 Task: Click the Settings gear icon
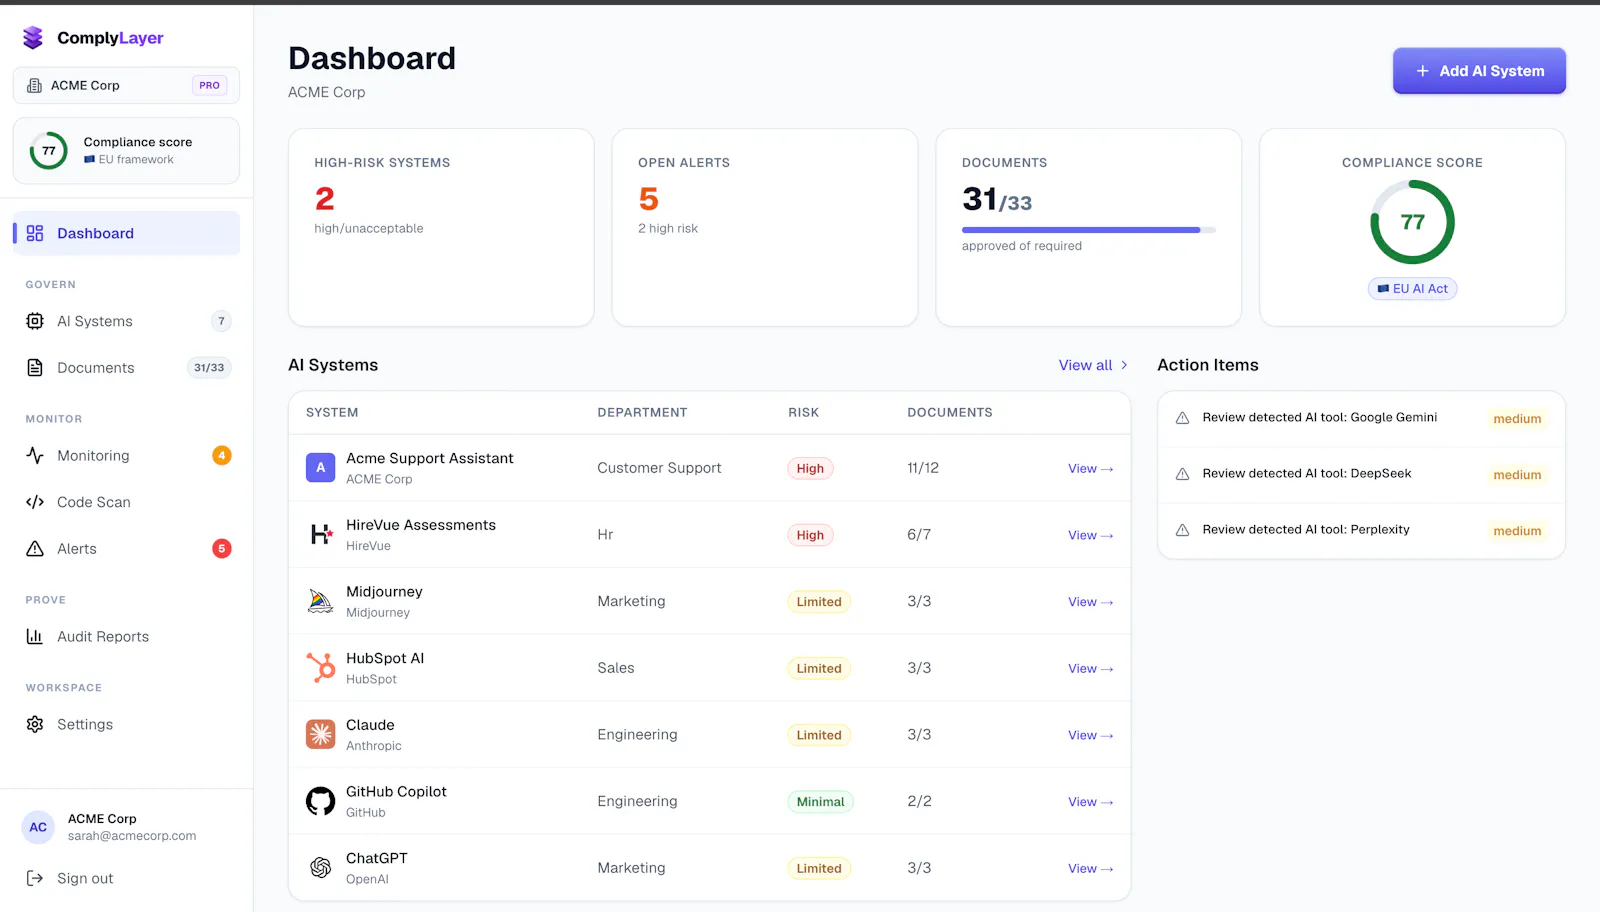click(35, 724)
